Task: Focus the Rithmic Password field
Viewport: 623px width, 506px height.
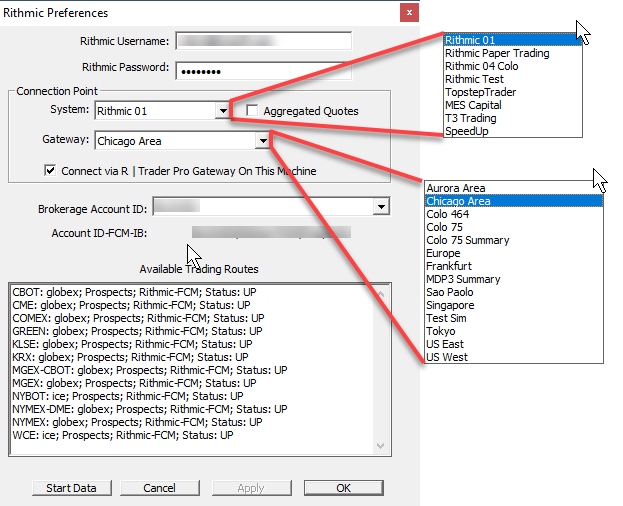Action: point(263,71)
